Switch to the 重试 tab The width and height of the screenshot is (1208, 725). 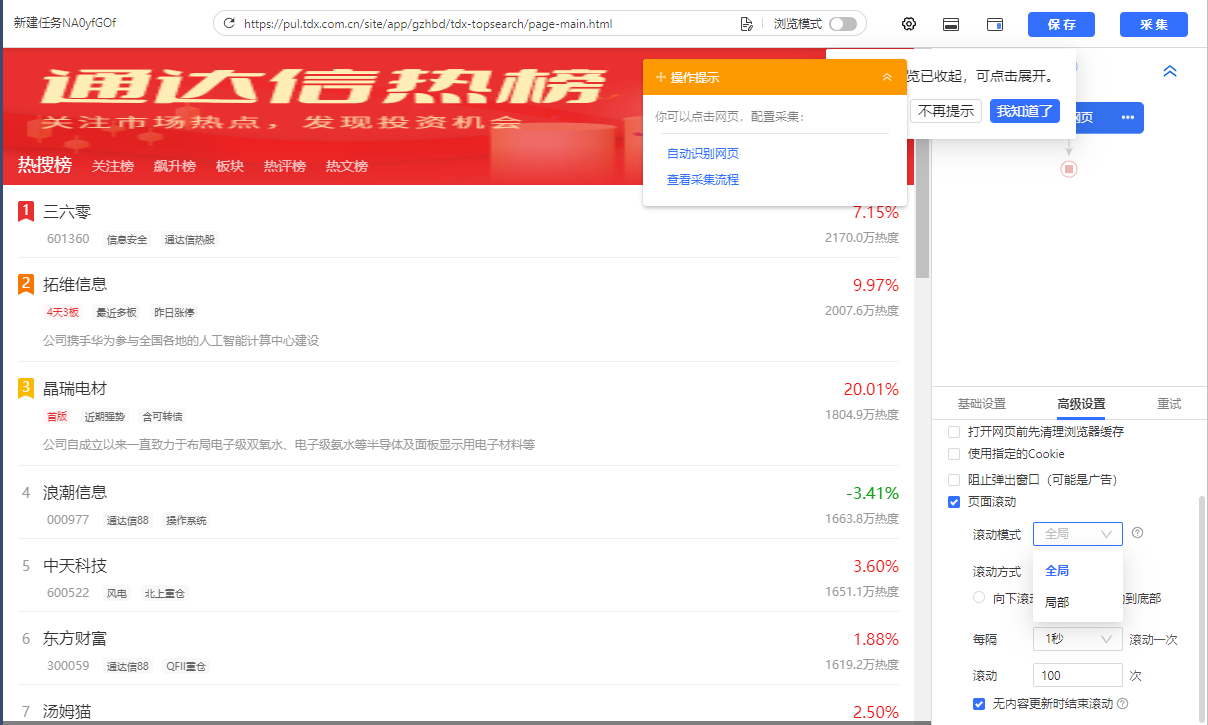(x=1169, y=404)
